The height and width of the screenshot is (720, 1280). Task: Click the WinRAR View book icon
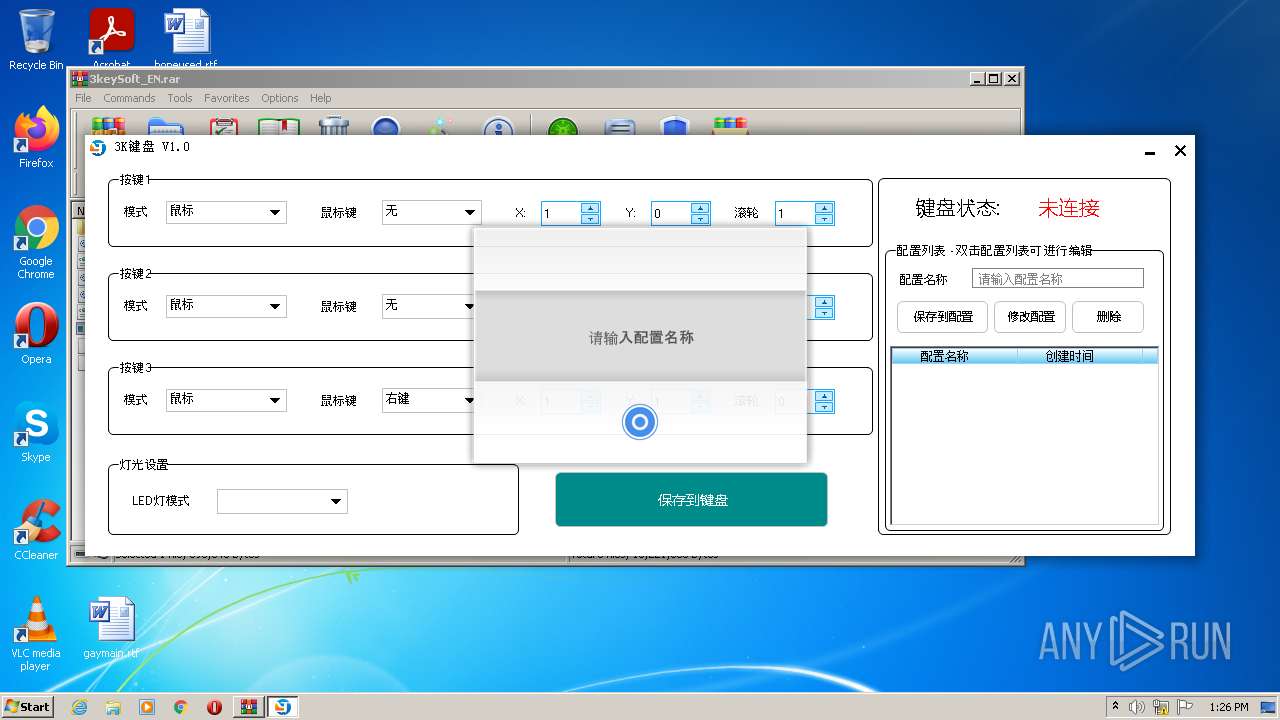point(279,127)
